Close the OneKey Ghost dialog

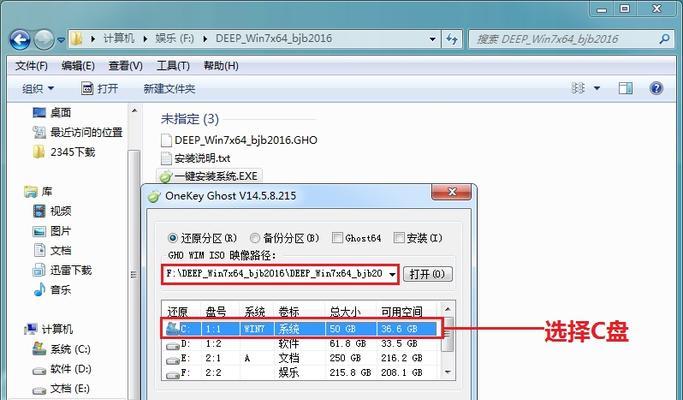coord(451,192)
